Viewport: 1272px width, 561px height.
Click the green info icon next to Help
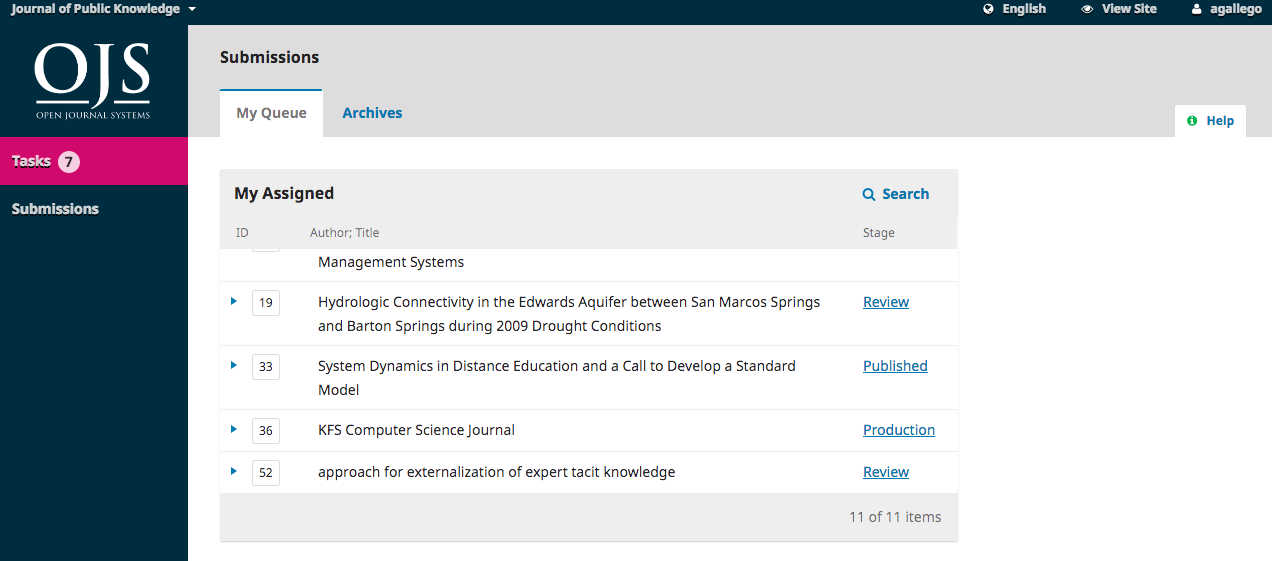[1192, 121]
